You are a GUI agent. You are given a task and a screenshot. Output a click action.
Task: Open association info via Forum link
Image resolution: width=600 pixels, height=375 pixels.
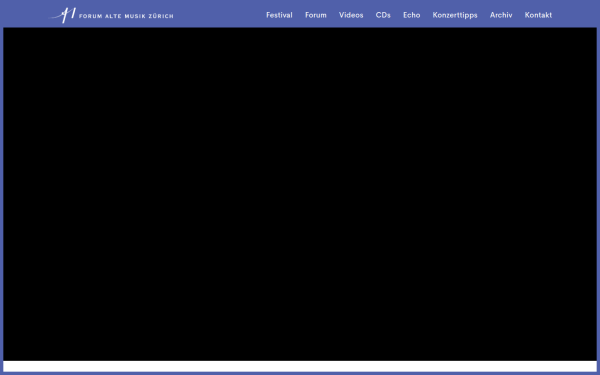point(316,15)
